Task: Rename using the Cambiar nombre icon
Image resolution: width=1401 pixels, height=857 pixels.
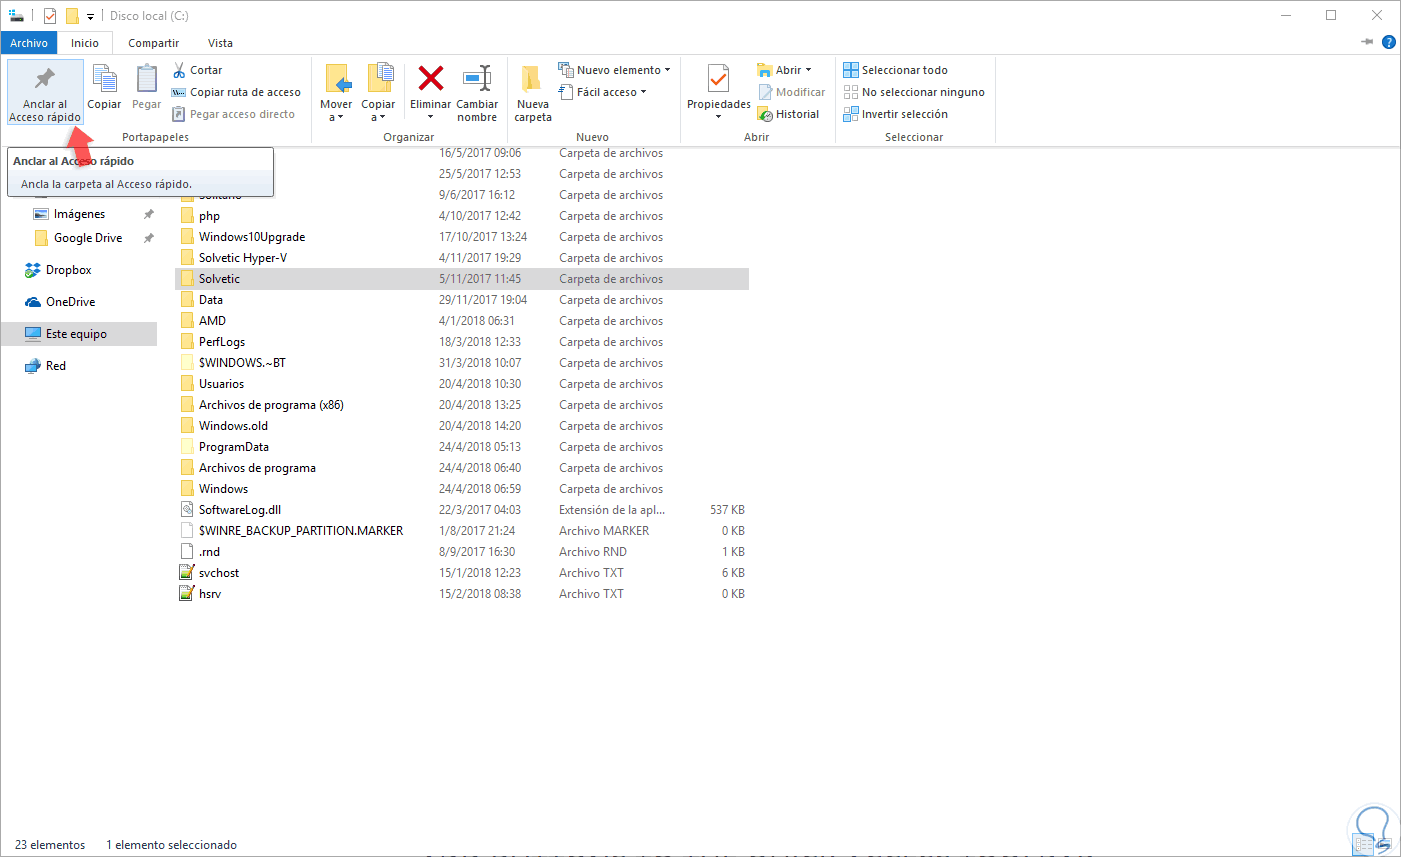Action: point(477,78)
